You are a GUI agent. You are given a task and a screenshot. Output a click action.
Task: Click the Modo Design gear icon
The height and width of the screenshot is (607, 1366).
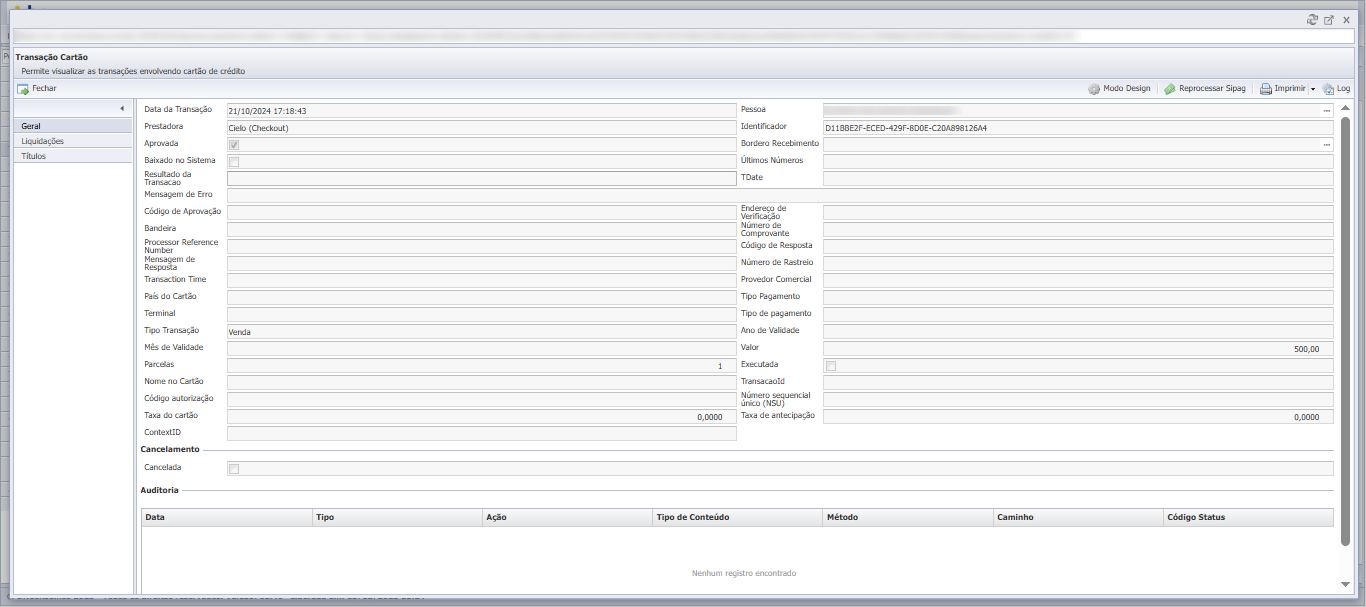coord(1094,89)
